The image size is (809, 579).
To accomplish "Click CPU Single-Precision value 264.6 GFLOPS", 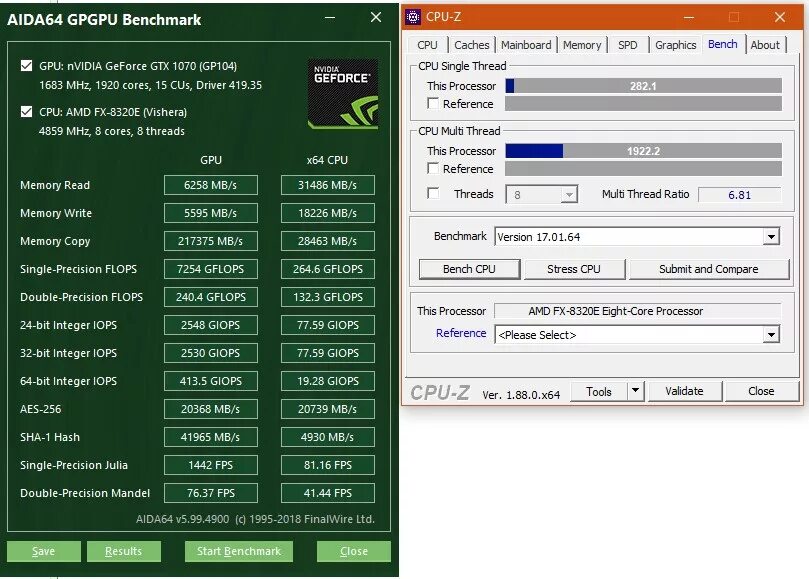I will coord(328,269).
